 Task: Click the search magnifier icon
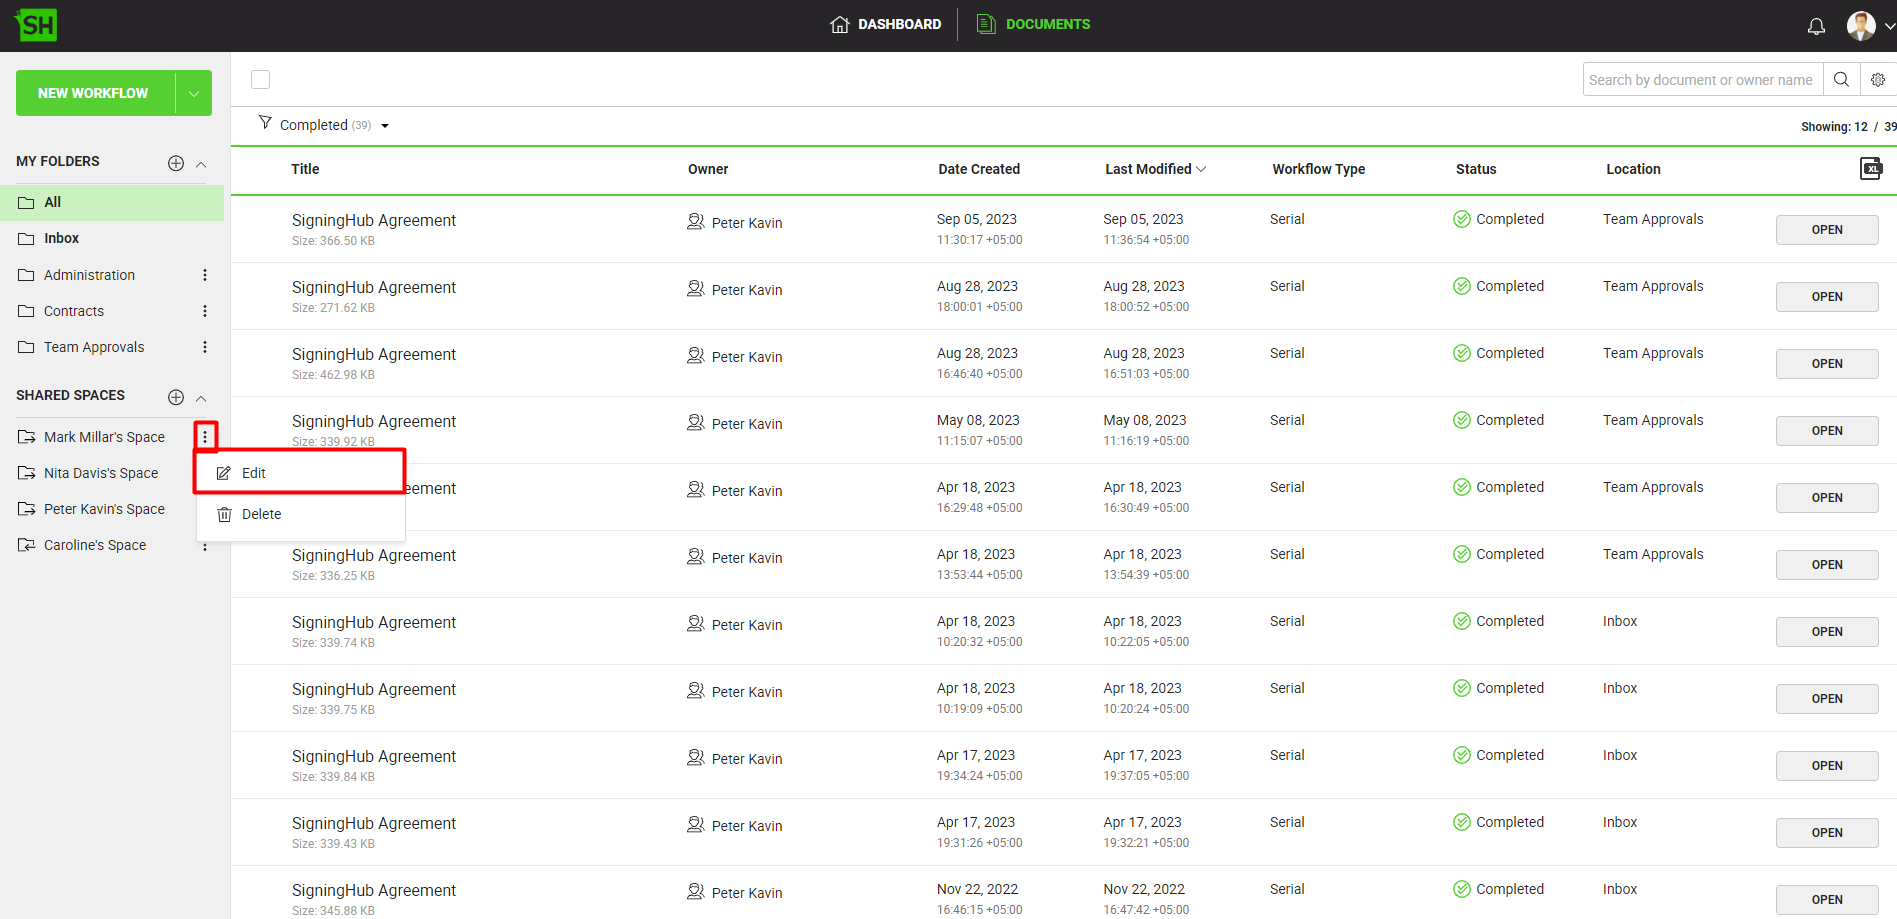pyautogui.click(x=1841, y=80)
